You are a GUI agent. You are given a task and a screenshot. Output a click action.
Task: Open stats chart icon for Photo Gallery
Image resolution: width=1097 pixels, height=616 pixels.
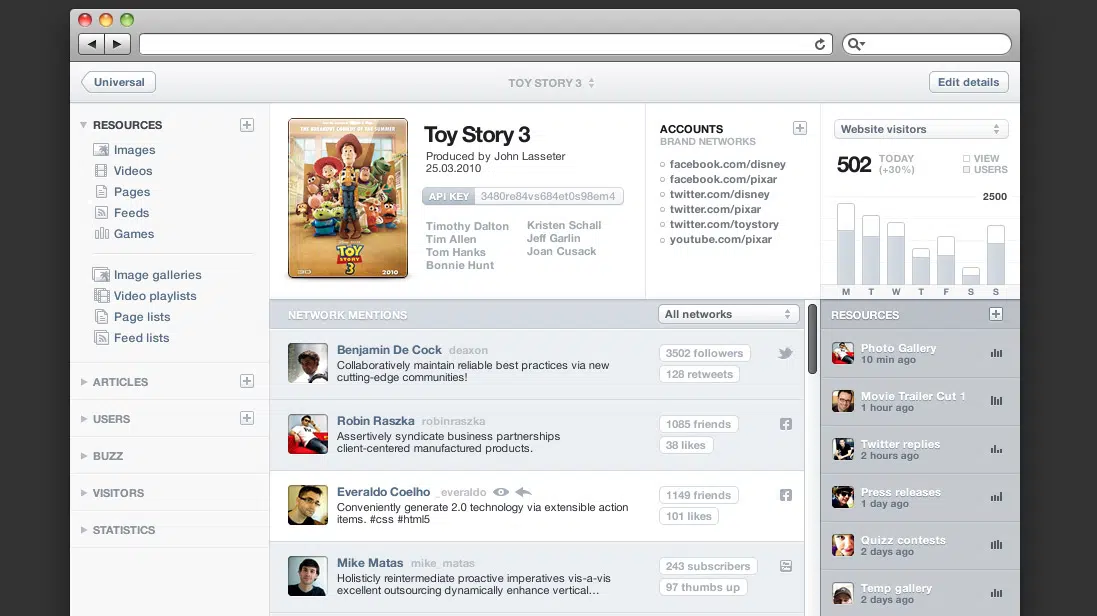coord(995,353)
